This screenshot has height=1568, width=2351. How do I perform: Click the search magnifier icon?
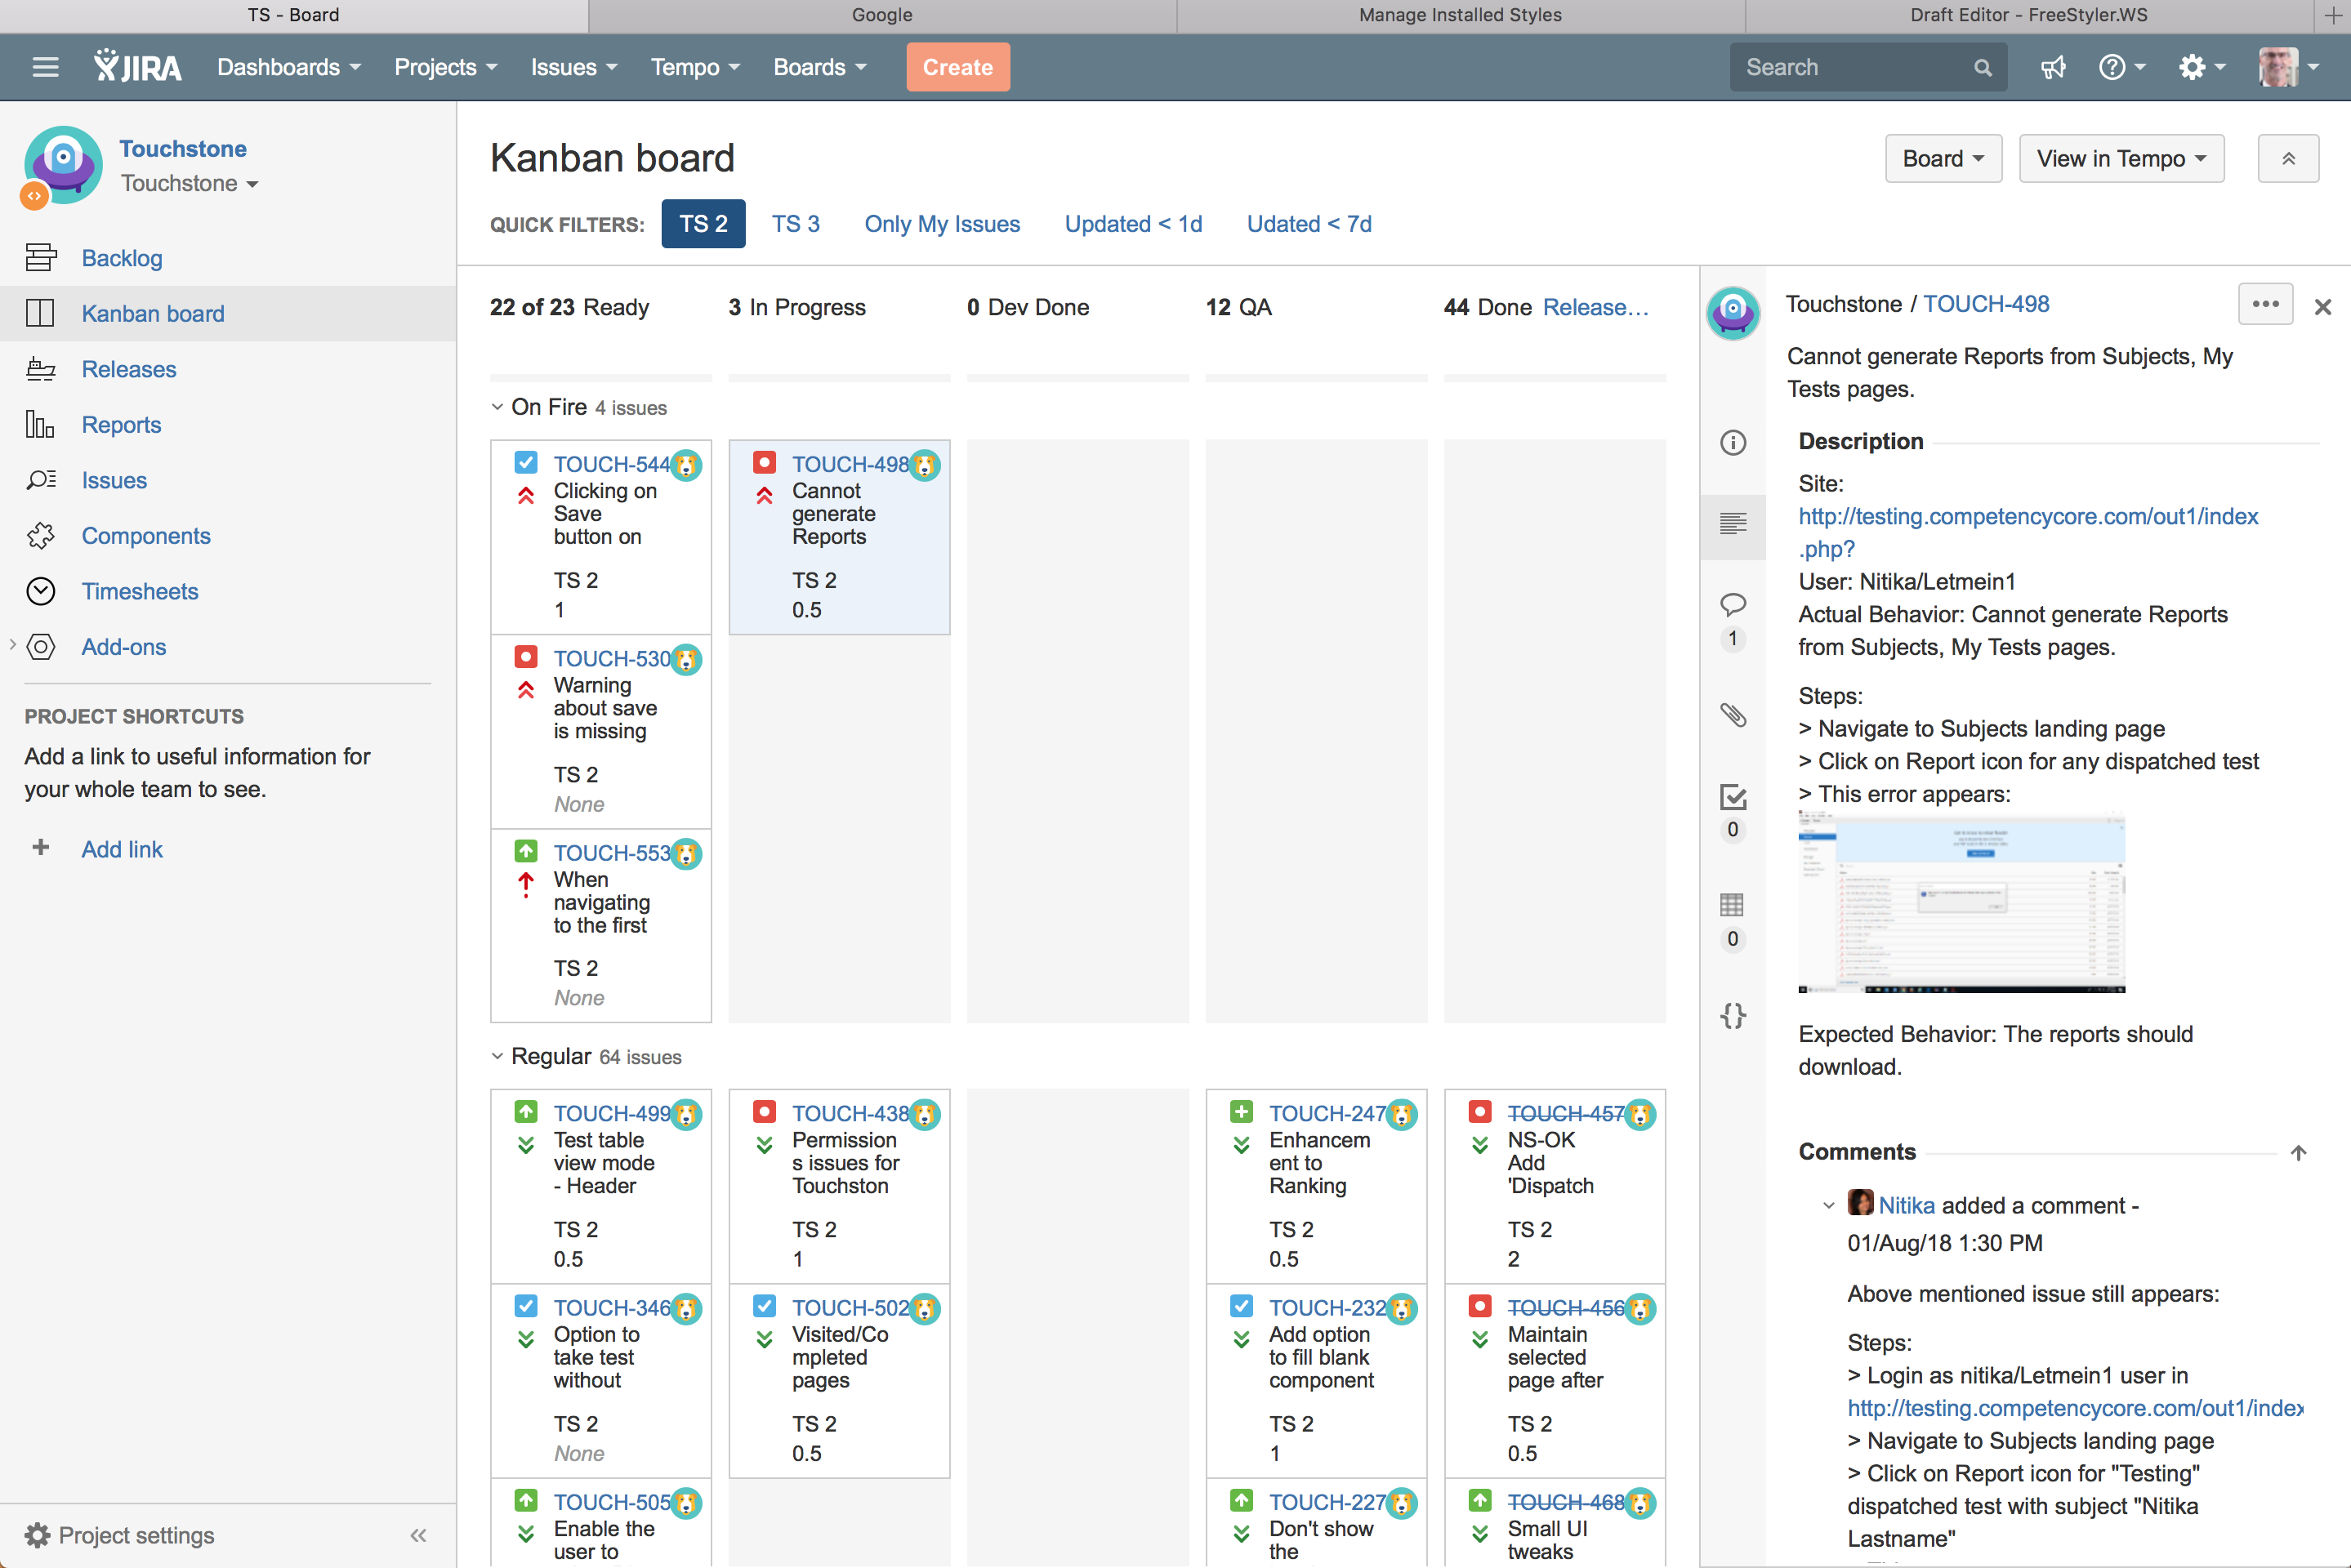click(x=1982, y=67)
